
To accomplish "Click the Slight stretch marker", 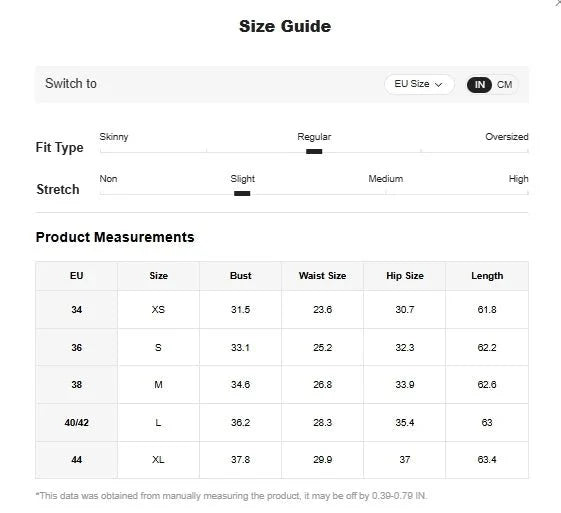I will 242,194.
